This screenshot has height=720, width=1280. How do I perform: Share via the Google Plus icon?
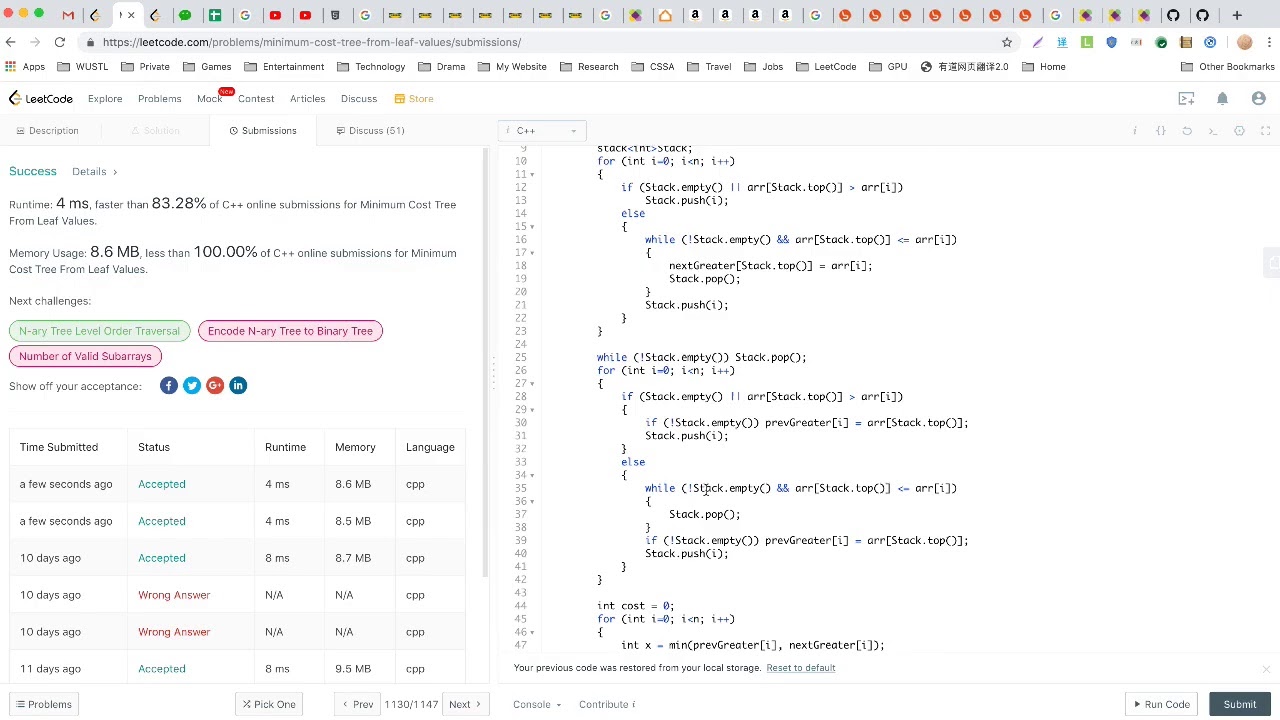(x=215, y=386)
